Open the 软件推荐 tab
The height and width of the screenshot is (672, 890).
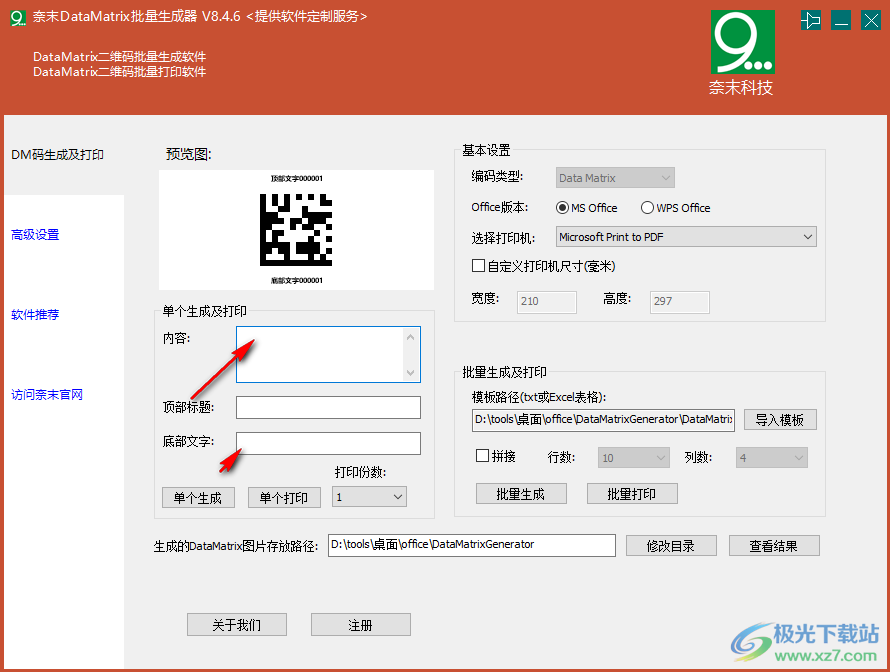click(35, 314)
